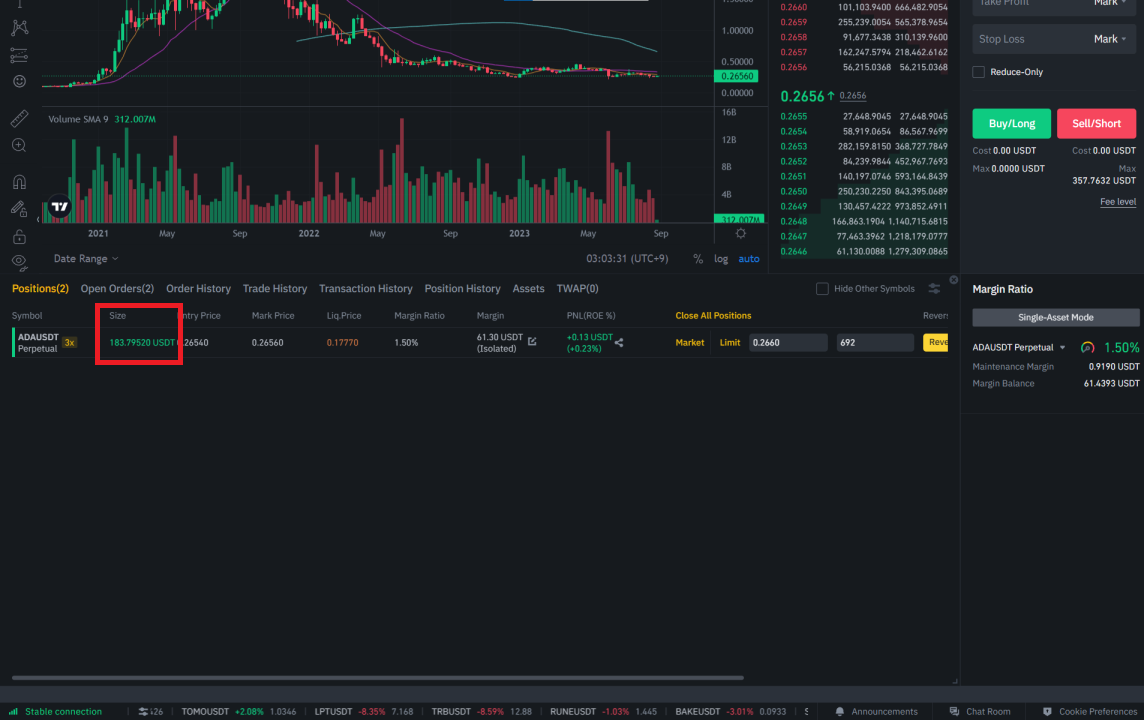Click the TradingView logo on chart
The image size is (1144, 720).
click(x=60, y=207)
